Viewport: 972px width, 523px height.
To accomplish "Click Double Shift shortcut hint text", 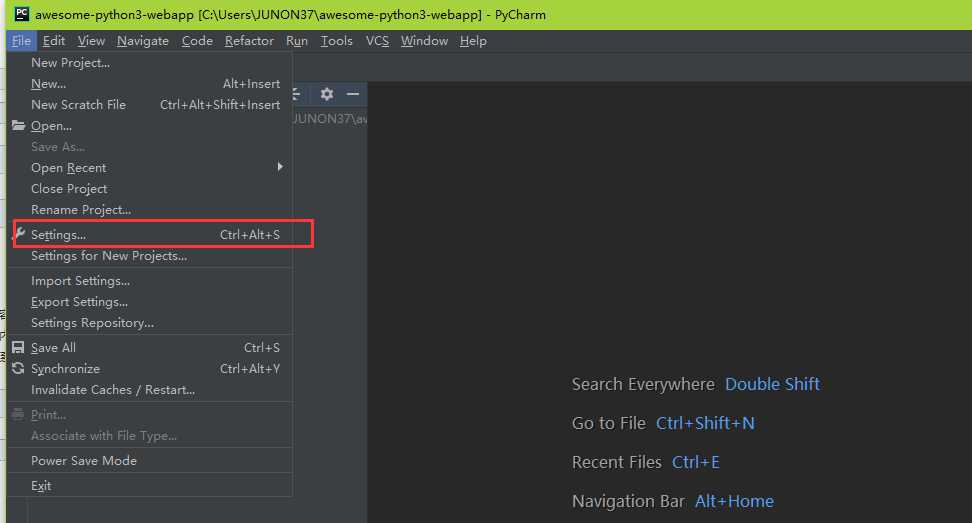I will pos(772,384).
